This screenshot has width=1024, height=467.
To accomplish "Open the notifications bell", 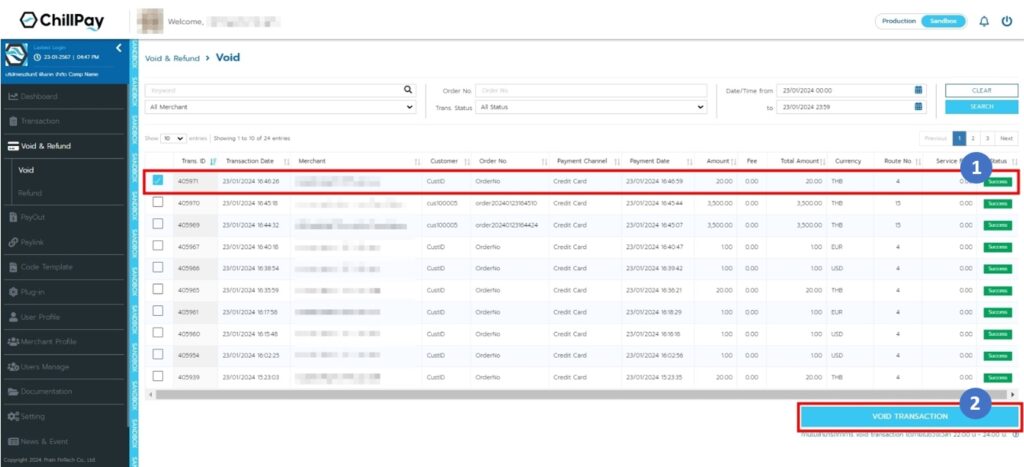I will [x=984, y=22].
